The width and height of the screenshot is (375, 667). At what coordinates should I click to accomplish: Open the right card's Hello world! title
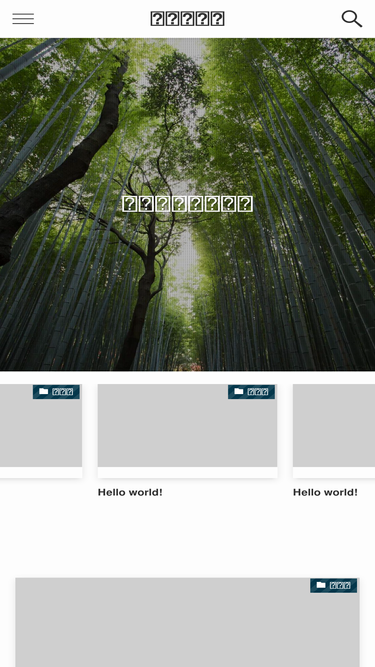pos(325,492)
